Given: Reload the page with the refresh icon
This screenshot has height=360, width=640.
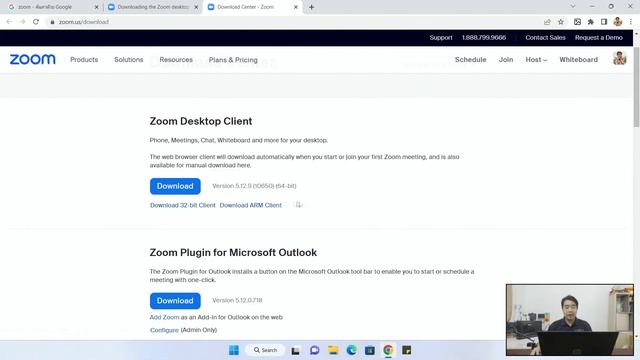Looking at the screenshot, I should point(36,22).
